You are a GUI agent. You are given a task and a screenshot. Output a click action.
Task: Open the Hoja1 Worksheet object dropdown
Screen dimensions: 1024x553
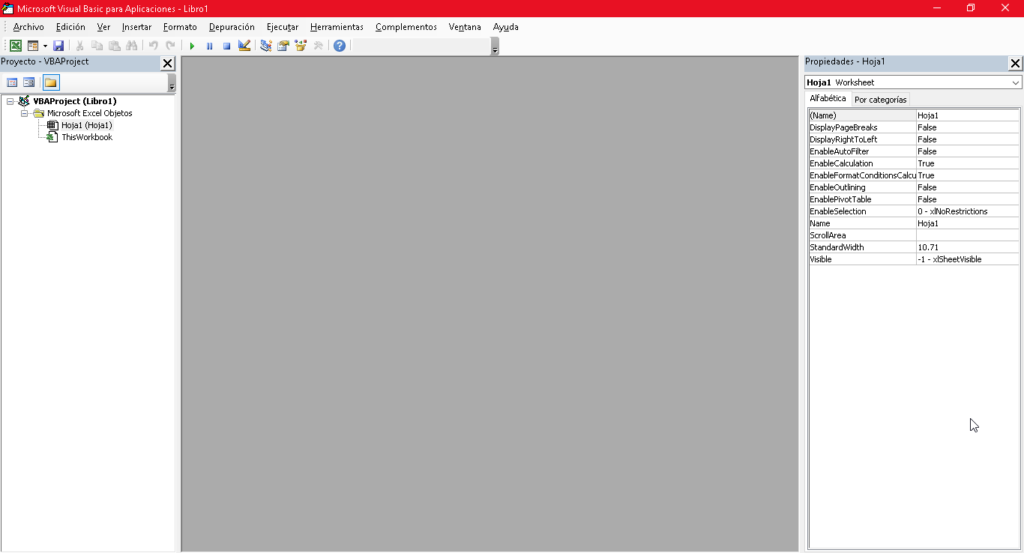coord(1014,83)
